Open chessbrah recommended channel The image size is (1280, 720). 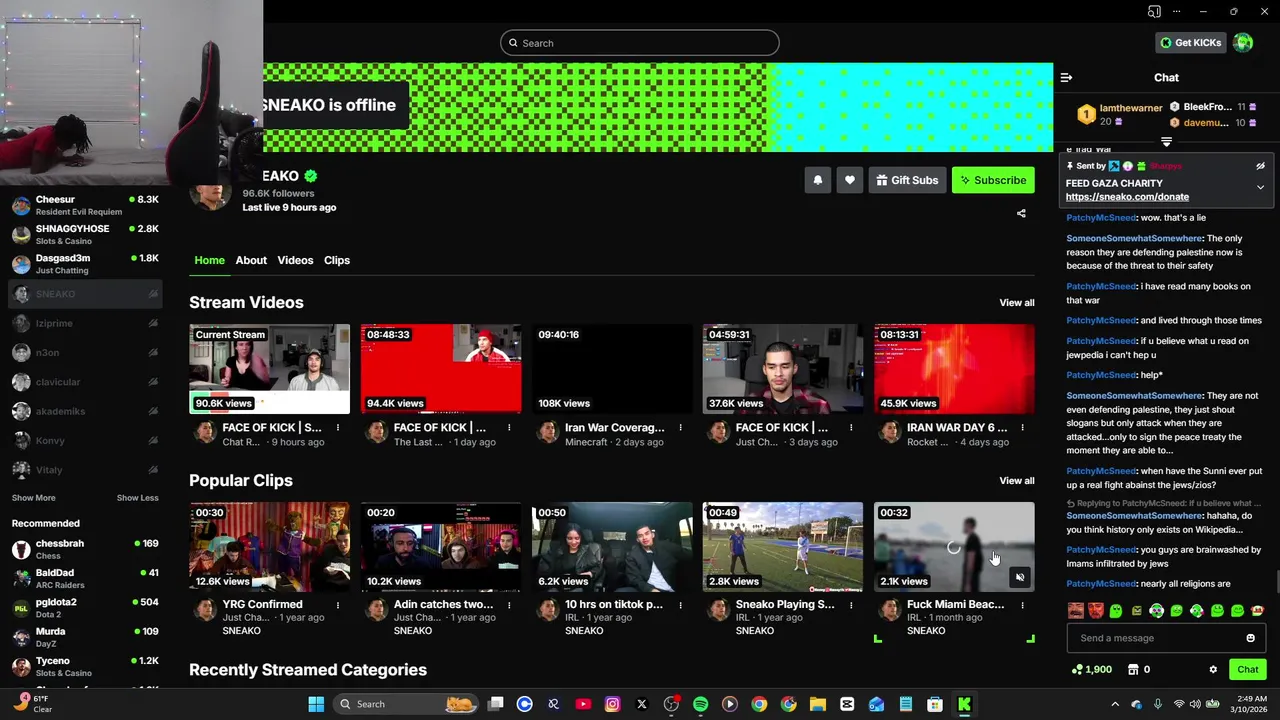point(85,550)
